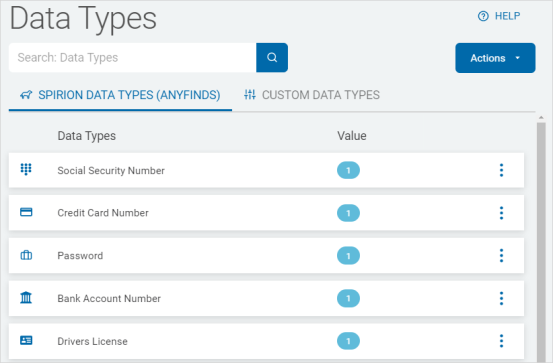Viewport: 553px width, 363px height.
Task: Switch to the Custom Data Types tab
Action: (312, 95)
